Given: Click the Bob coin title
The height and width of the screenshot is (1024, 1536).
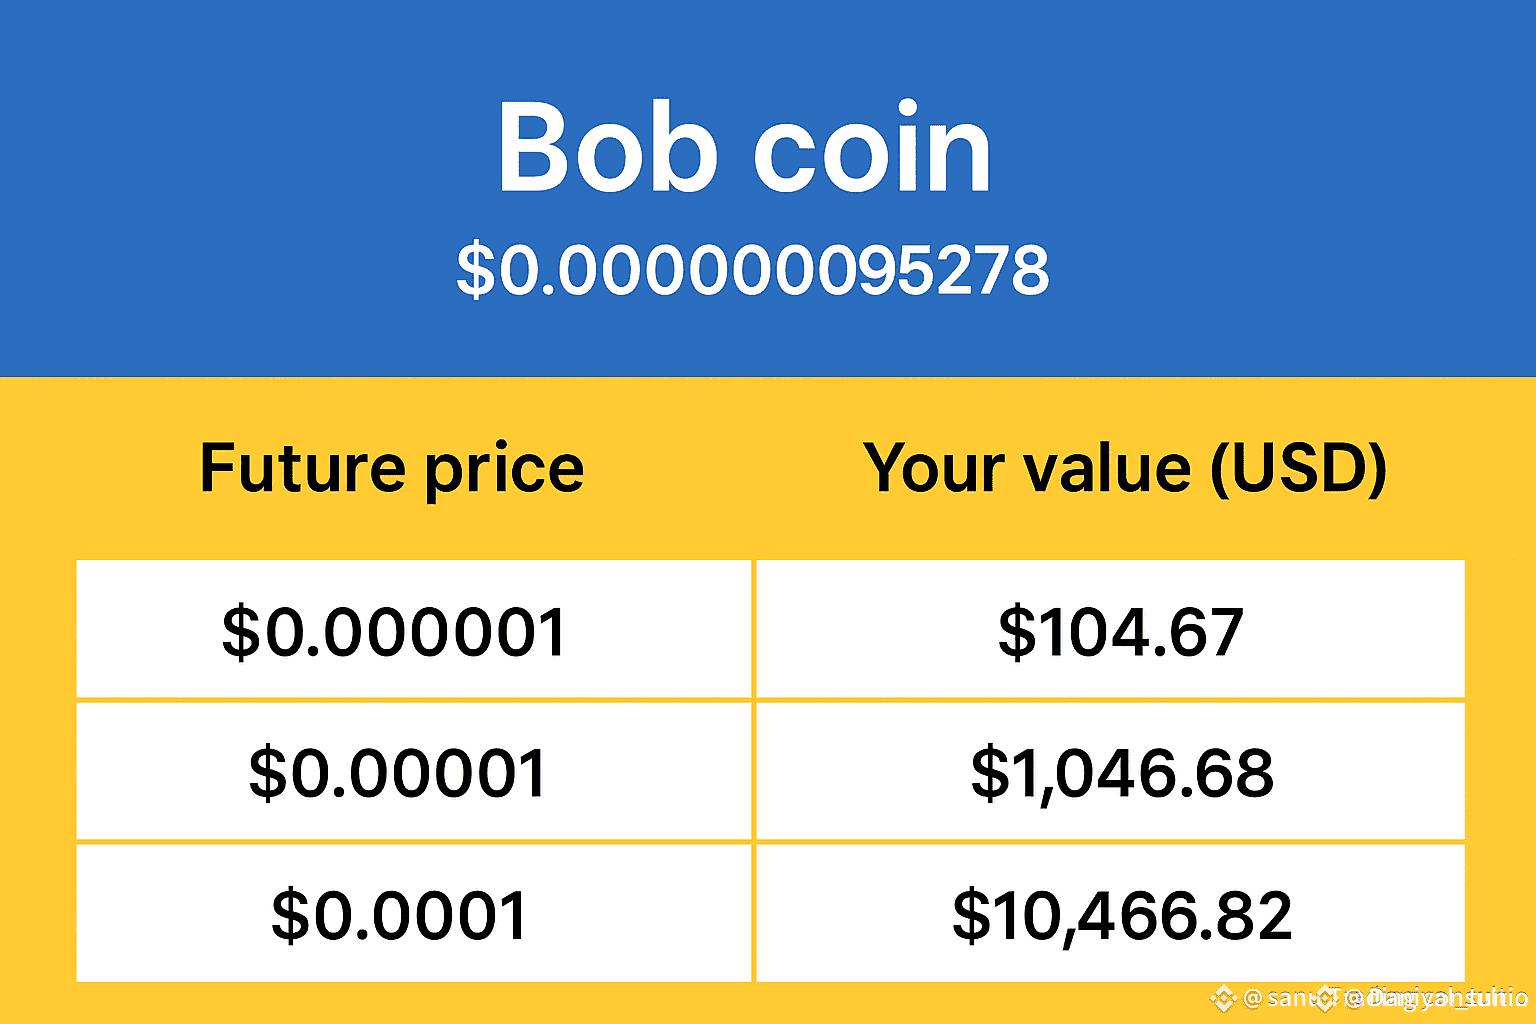Looking at the screenshot, I should click(x=745, y=148).
